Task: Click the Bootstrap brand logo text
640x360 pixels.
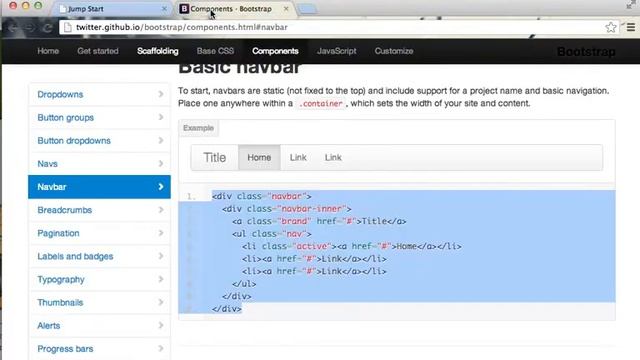Action: (x=586, y=52)
